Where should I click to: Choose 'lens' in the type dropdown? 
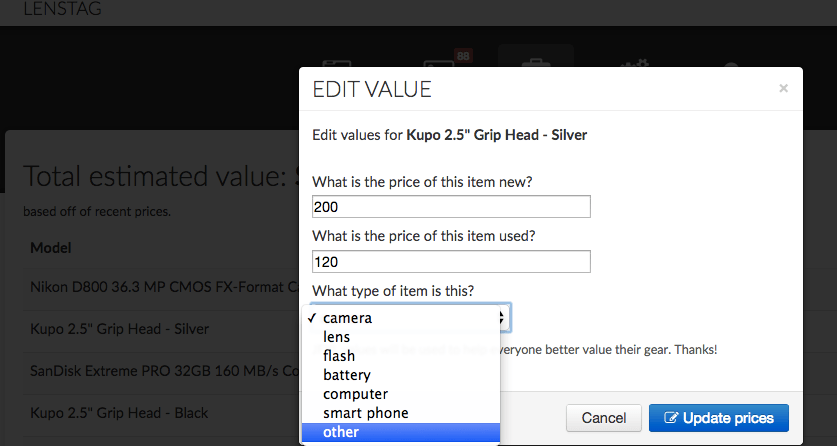[x=337, y=337]
